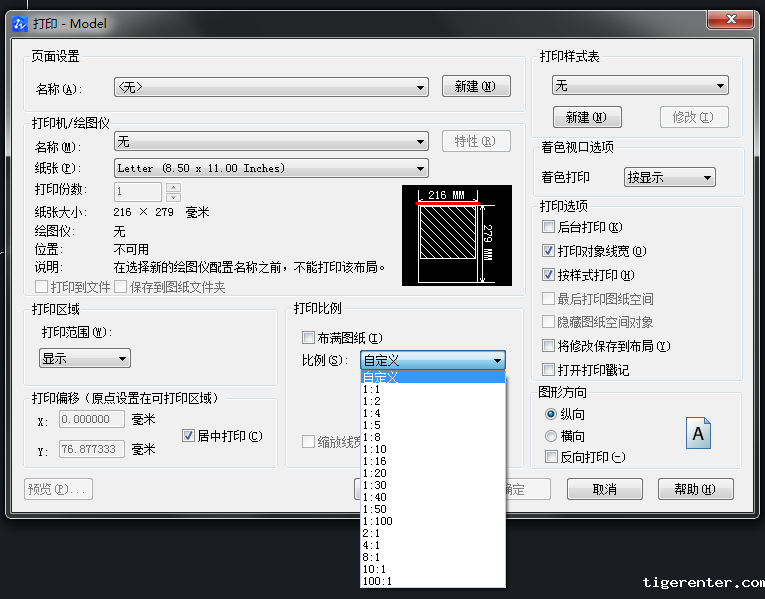Open the 纸张 paper size dropdown
The width and height of the screenshot is (765, 599).
(271, 168)
